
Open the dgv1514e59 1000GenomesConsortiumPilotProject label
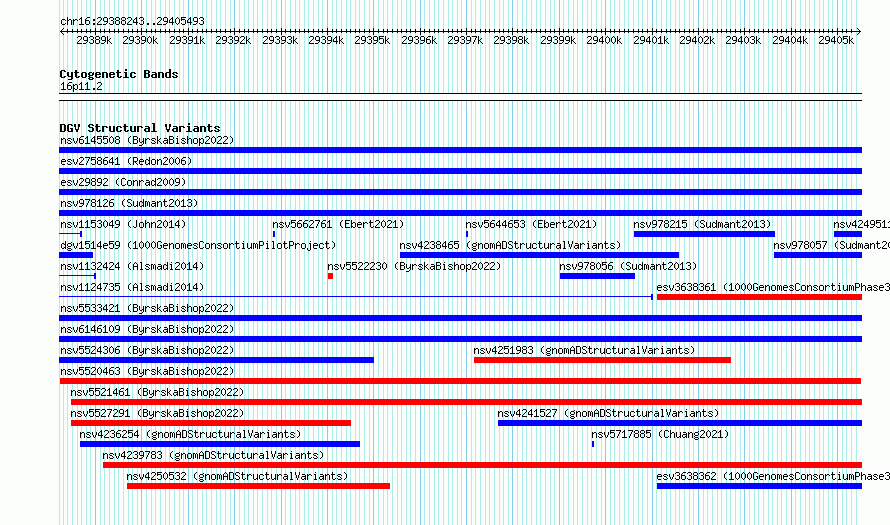tap(198, 245)
